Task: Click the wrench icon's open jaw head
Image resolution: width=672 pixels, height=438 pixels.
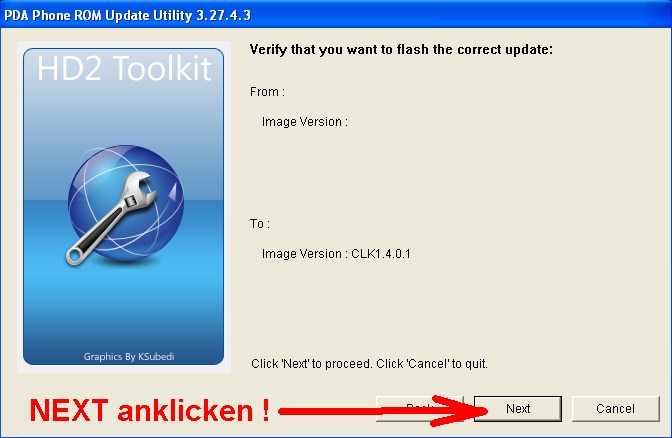Action: coord(141,189)
